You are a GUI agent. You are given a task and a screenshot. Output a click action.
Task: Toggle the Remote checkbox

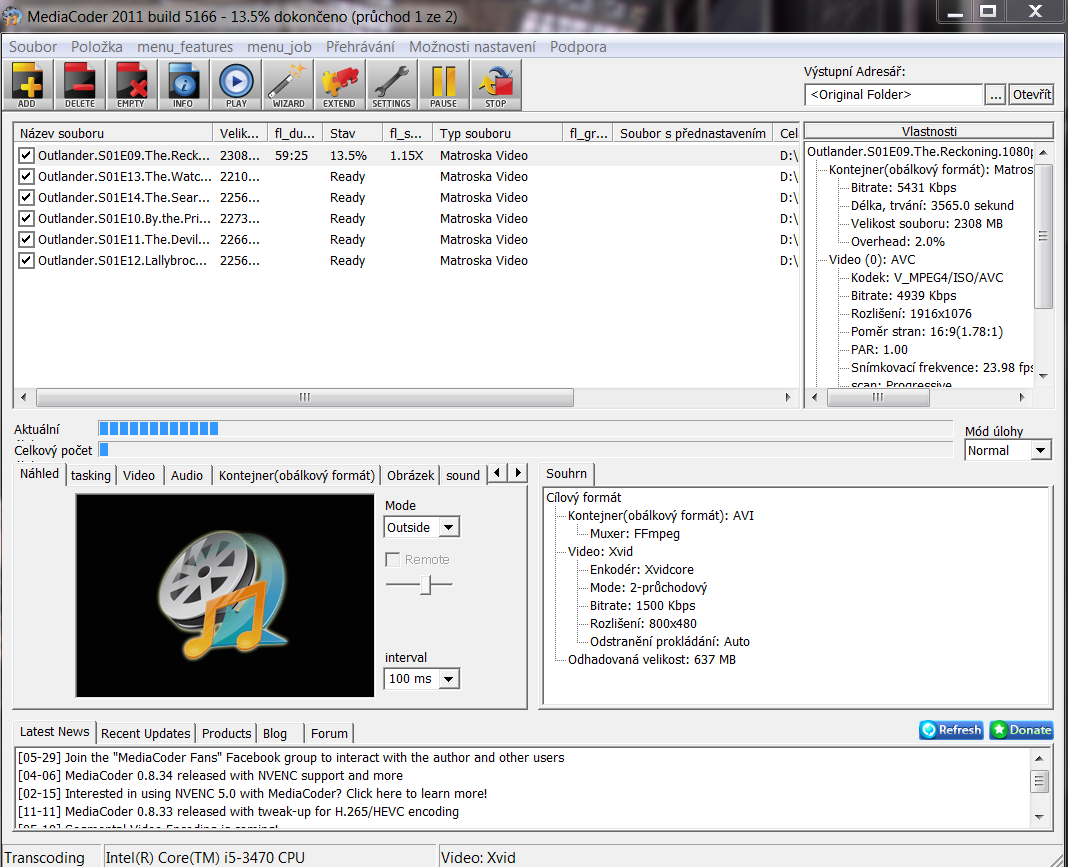(x=392, y=560)
